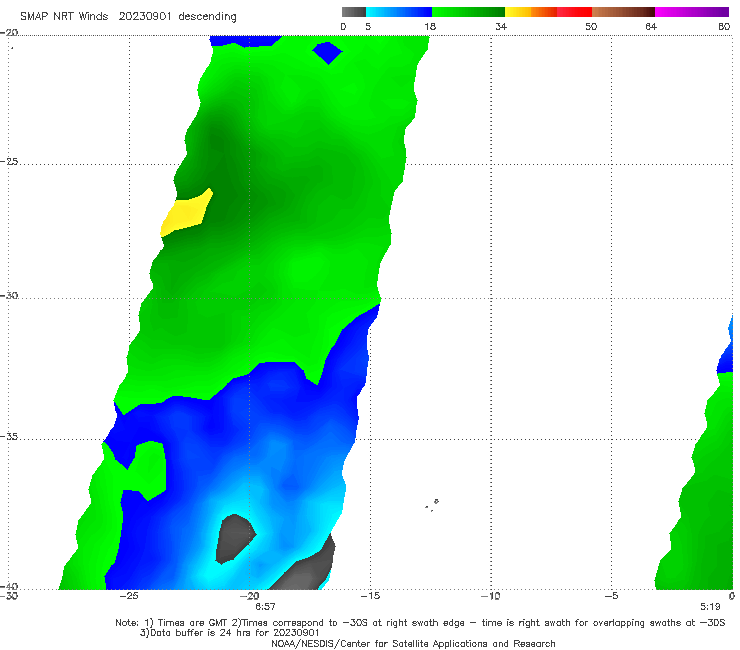The width and height of the screenshot is (740, 650).
Task: Click the gray segment of the color bar
Action: point(354,12)
